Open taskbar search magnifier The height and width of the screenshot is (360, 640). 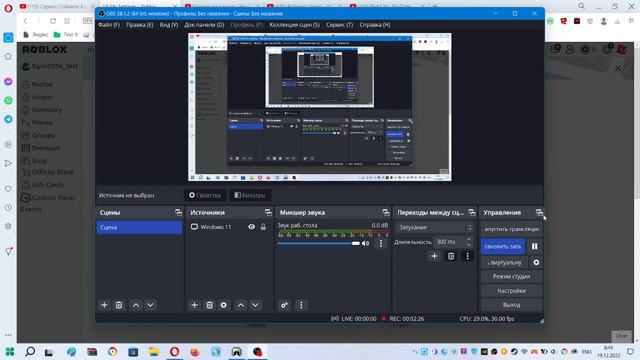(x=30, y=351)
